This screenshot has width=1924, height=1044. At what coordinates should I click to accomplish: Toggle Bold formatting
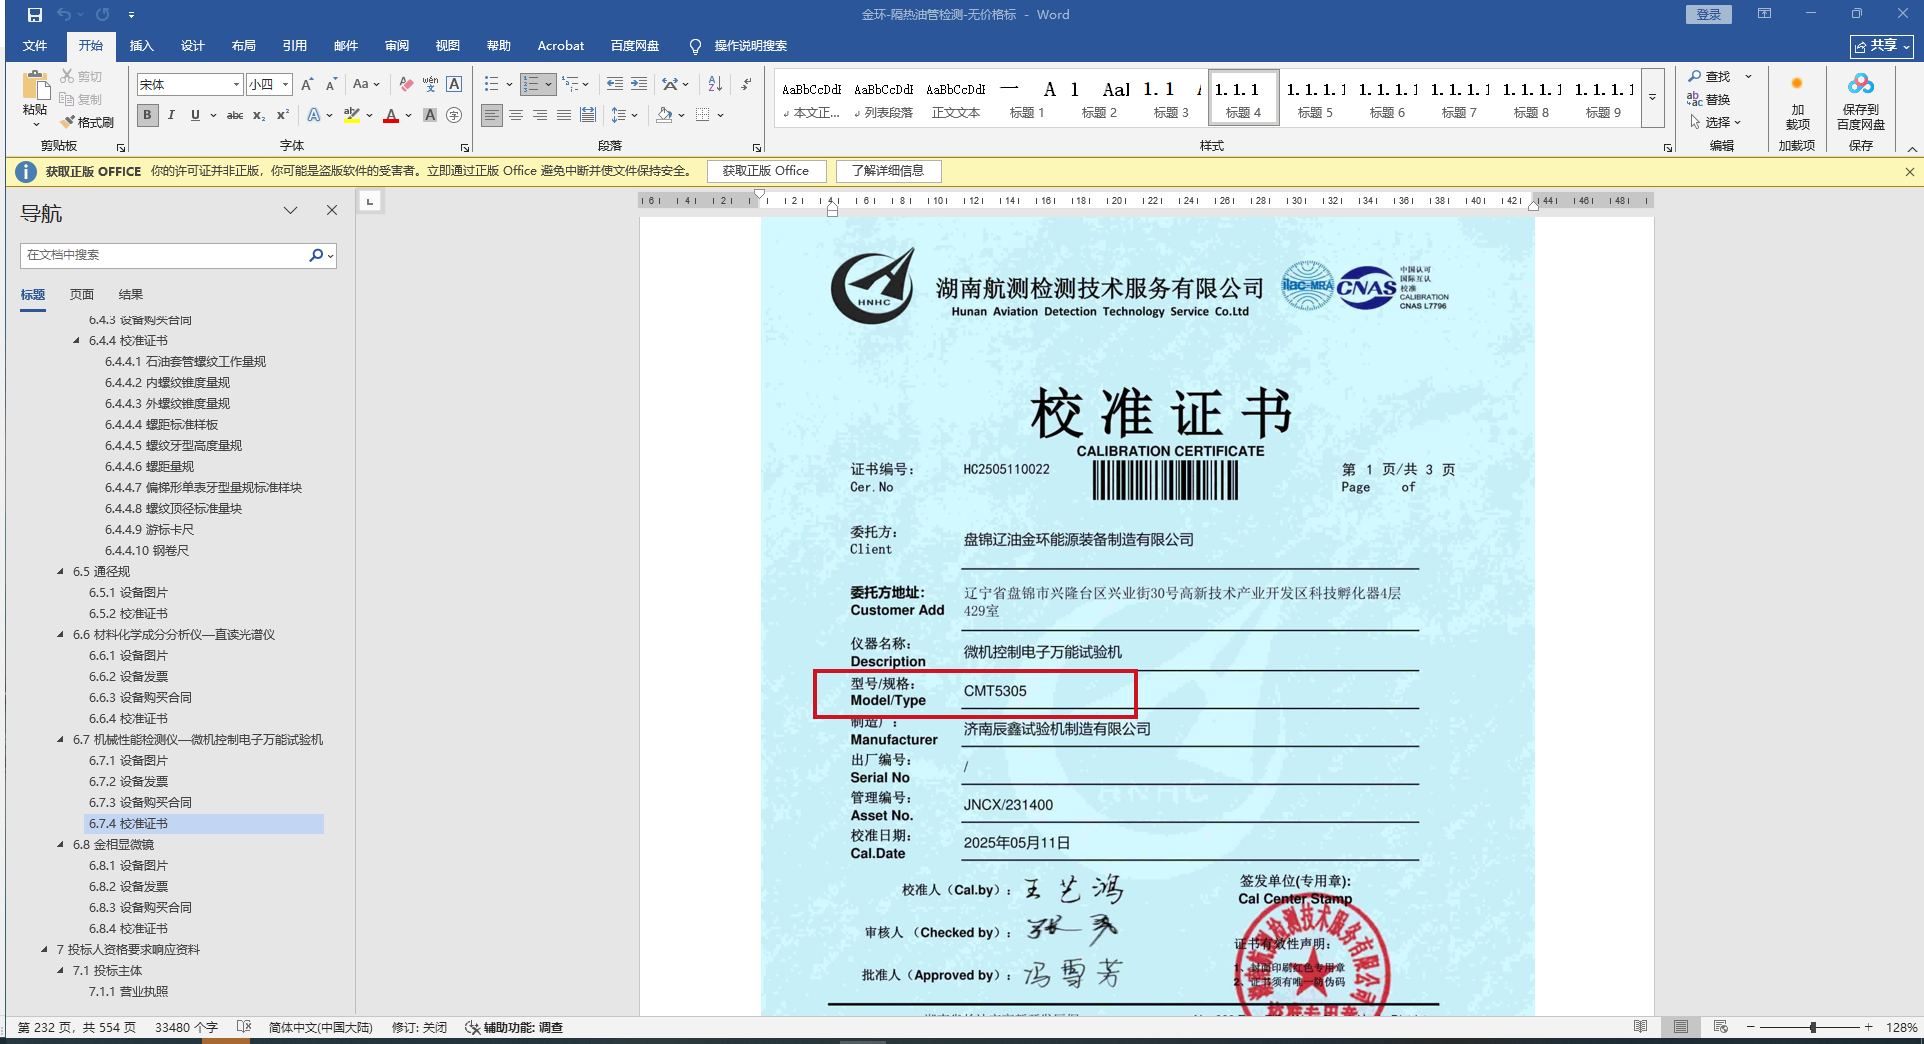coord(148,115)
